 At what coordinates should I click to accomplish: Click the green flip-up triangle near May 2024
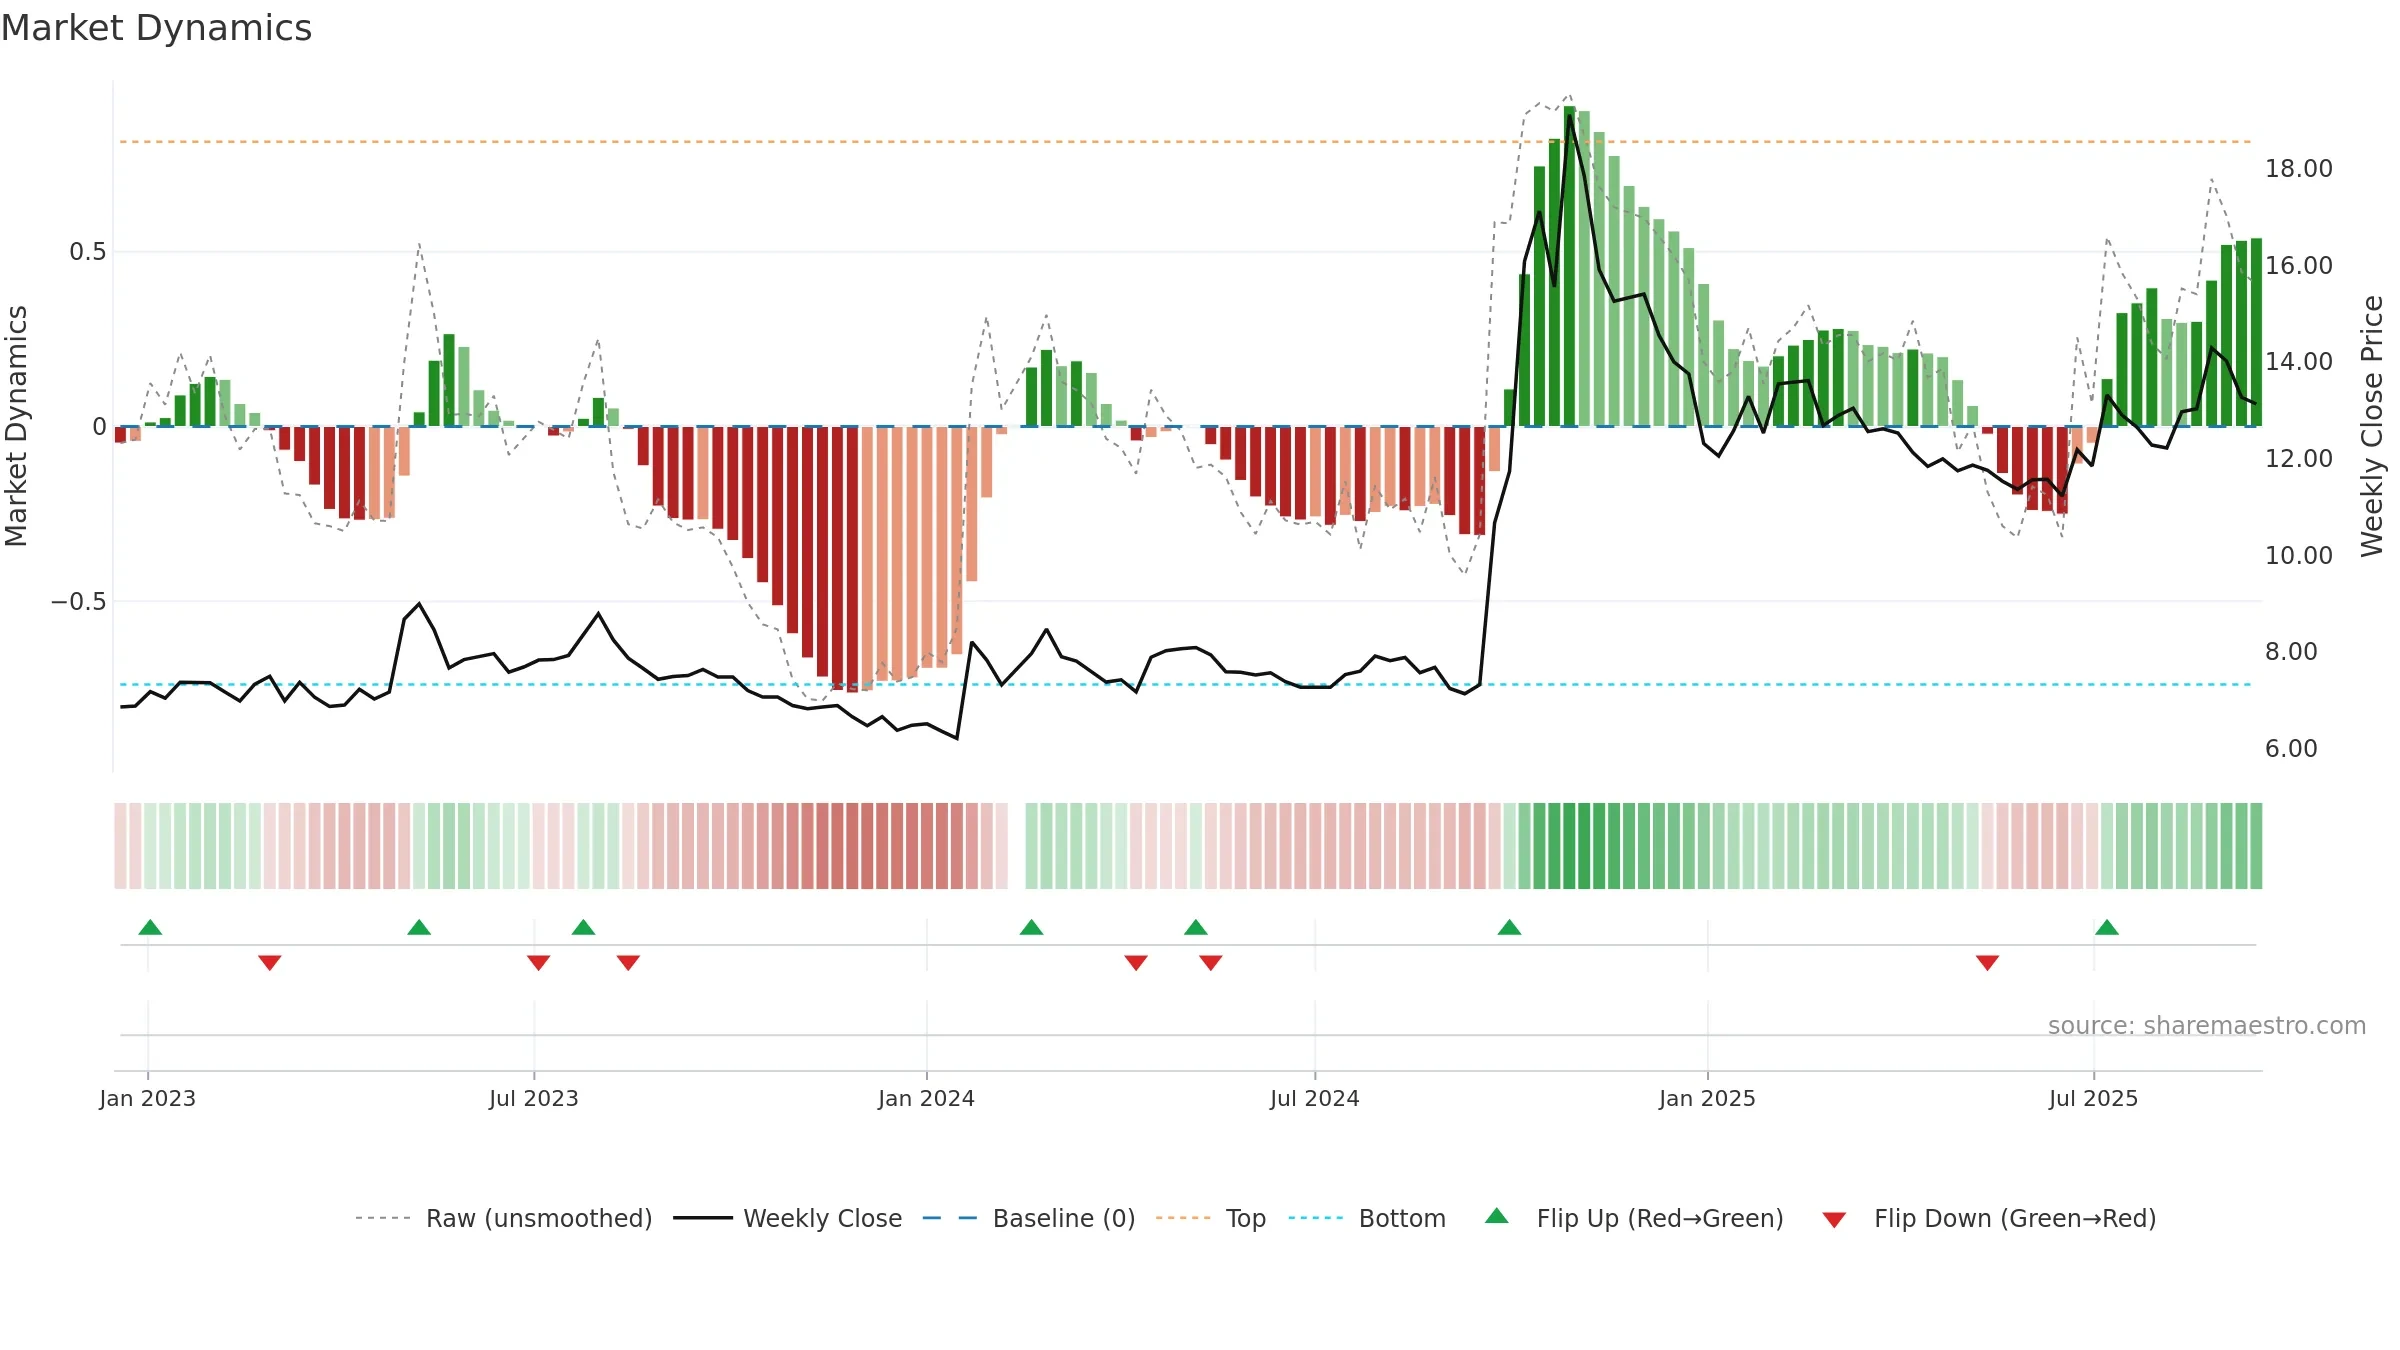pos(1196,927)
